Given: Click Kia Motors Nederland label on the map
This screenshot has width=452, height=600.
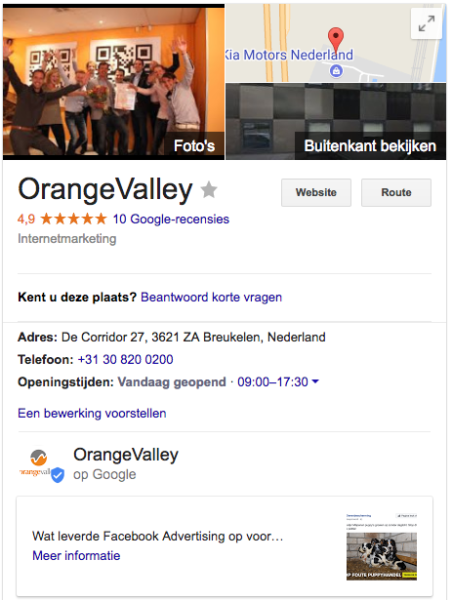Looking at the screenshot, I should point(289,55).
